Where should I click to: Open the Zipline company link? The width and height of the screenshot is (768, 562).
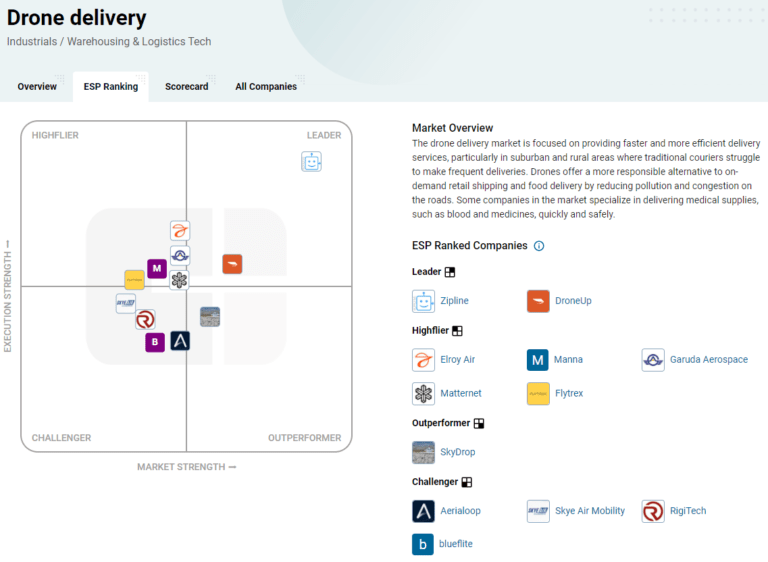pos(454,301)
